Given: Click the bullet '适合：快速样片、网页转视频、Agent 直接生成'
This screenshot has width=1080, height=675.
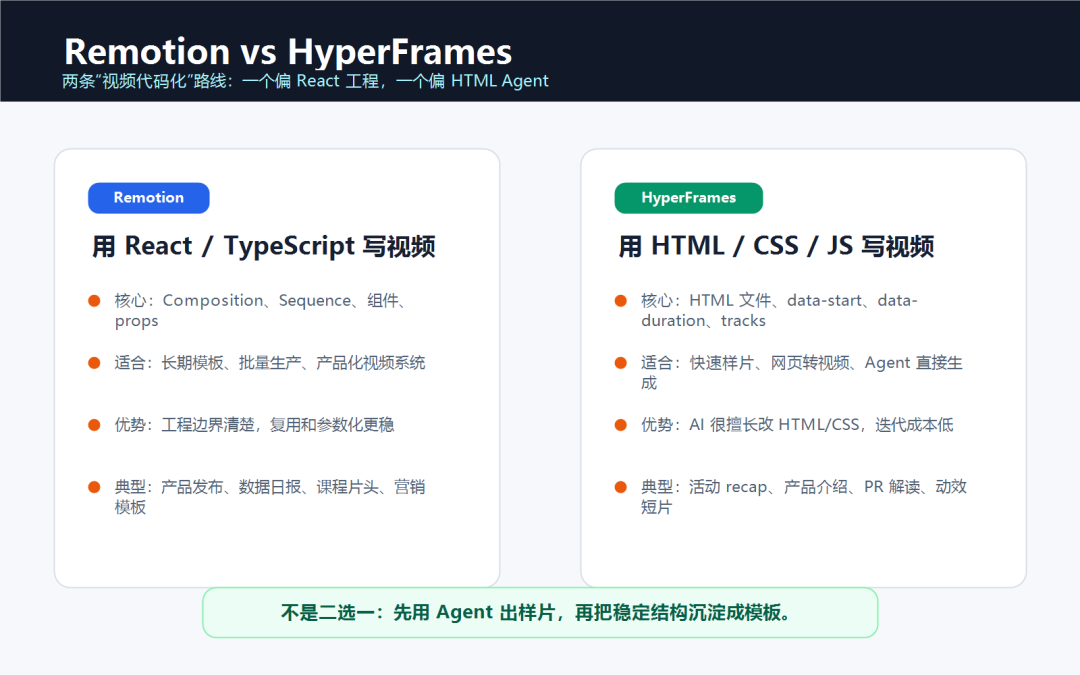Looking at the screenshot, I should coord(802,373).
